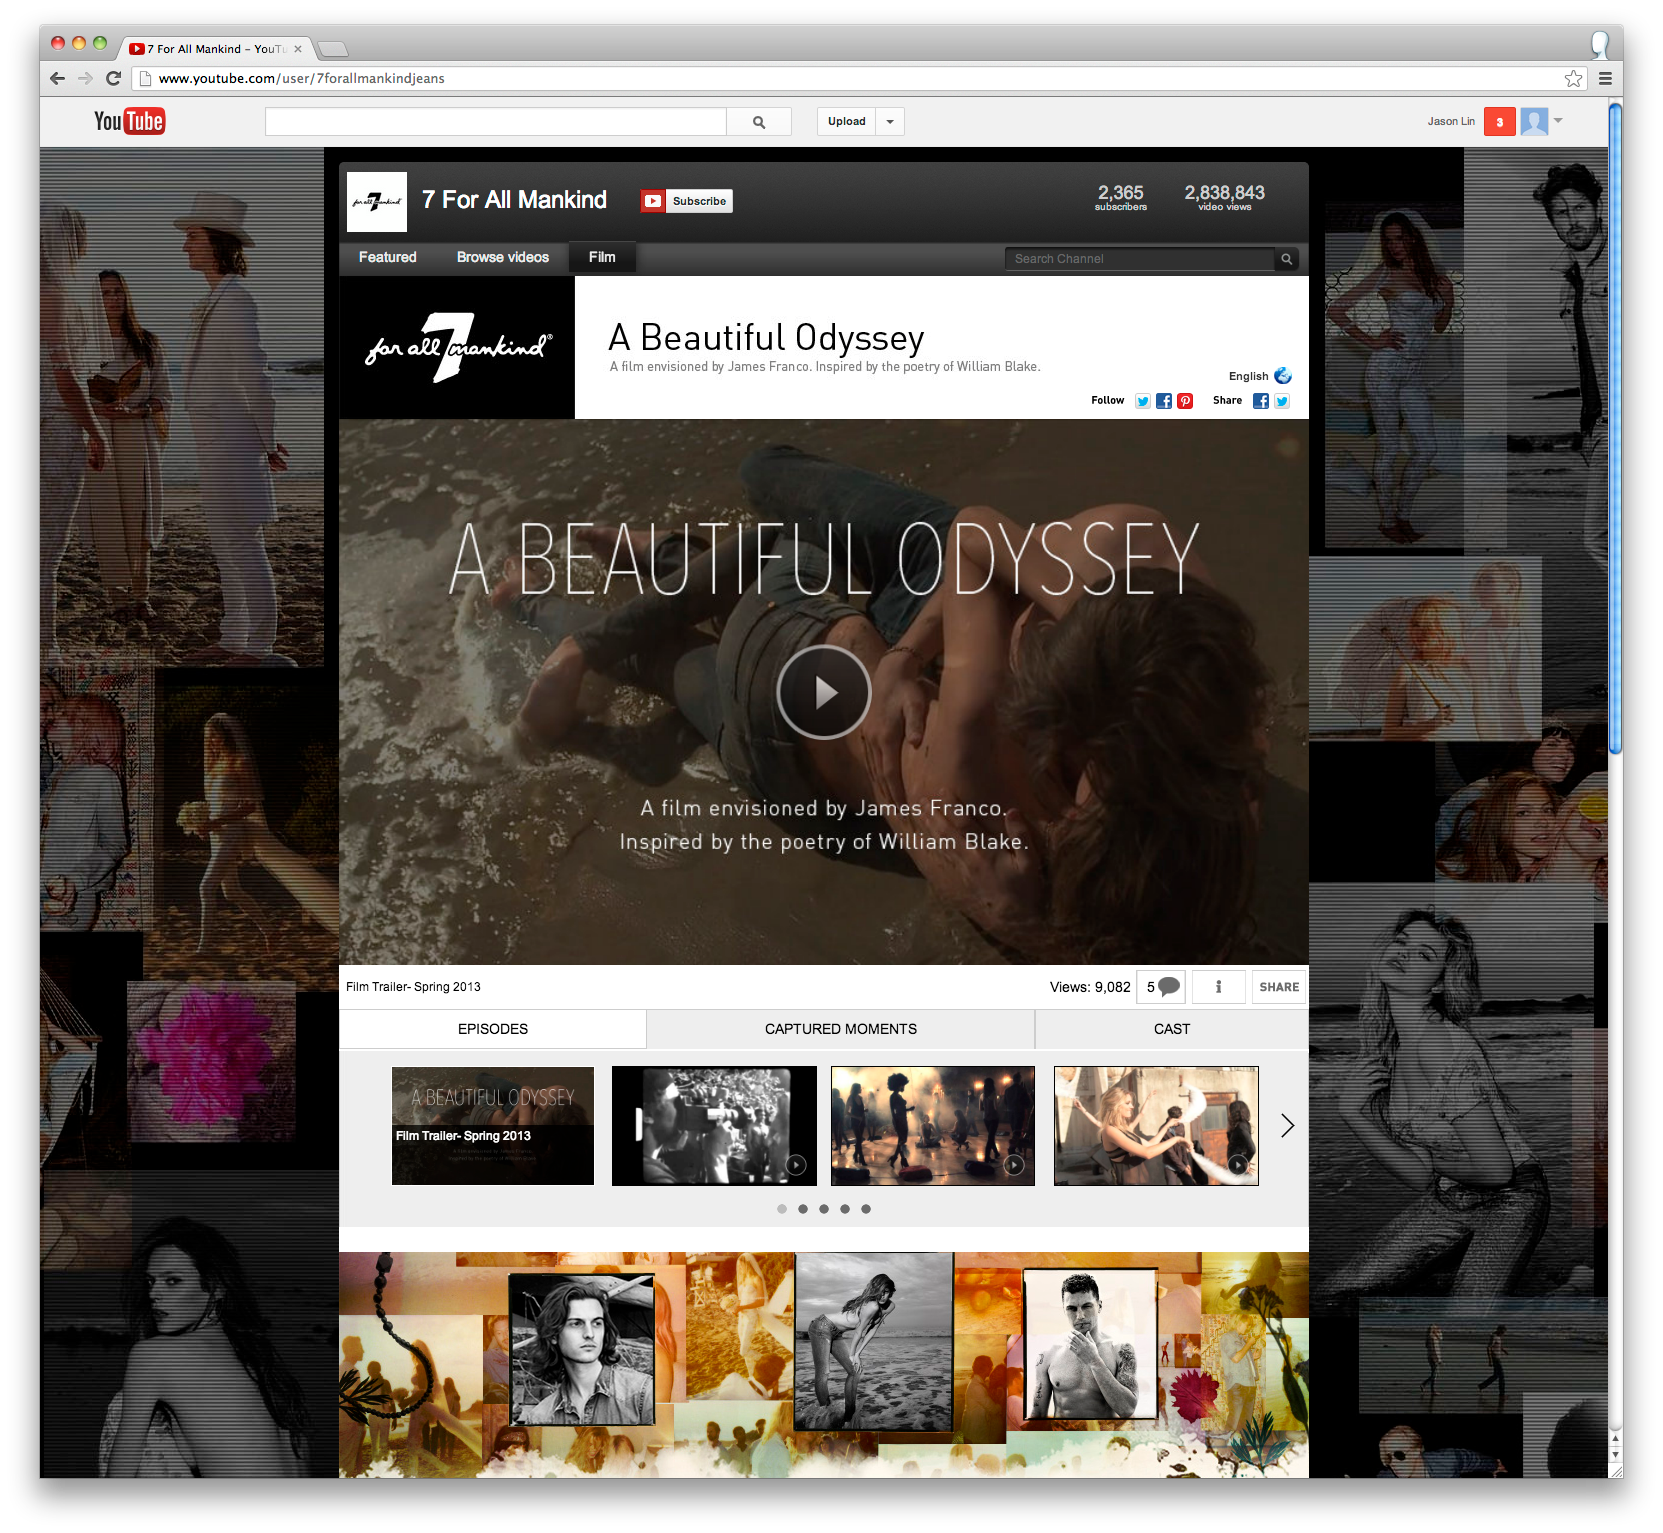Close the 7 For All Mankind browser tab

[298, 49]
